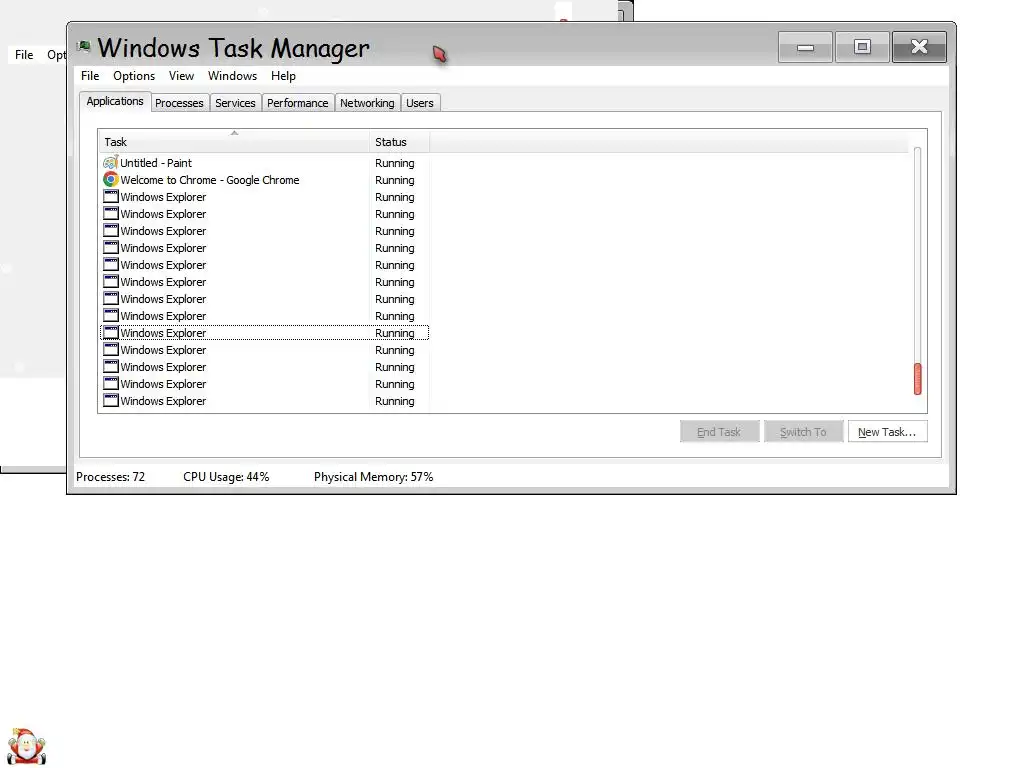The width and height of the screenshot is (1024, 768).
Task: Select the Applications tab
Action: pyautogui.click(x=115, y=101)
